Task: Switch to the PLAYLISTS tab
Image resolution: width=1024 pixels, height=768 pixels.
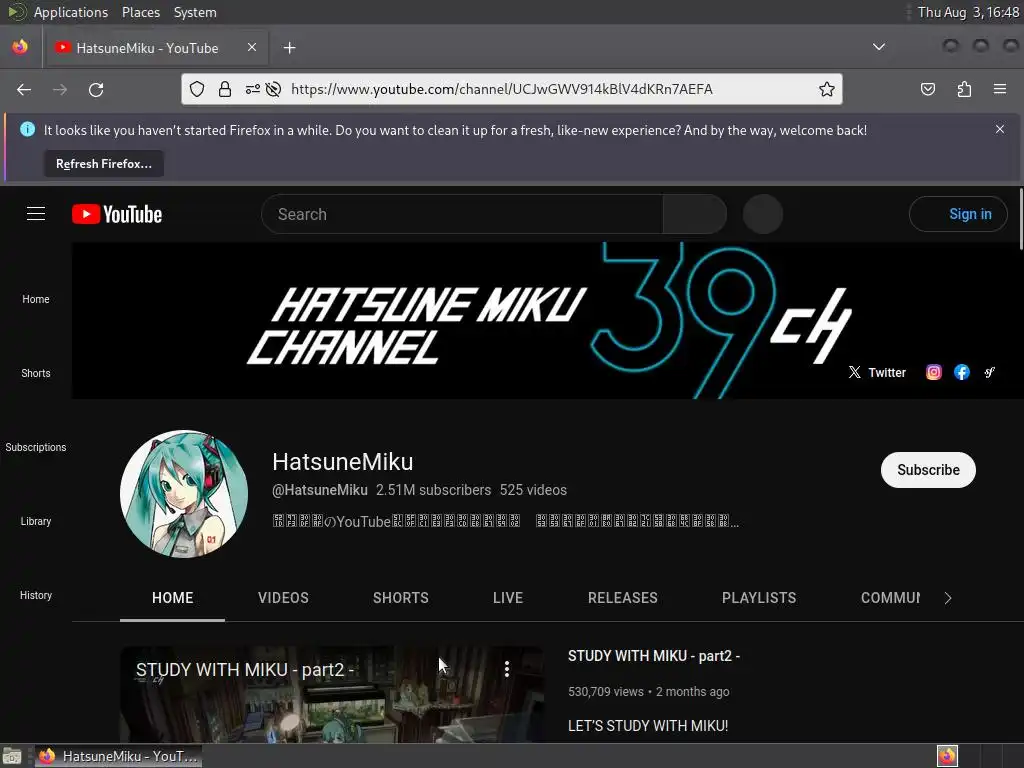Action: 759,598
